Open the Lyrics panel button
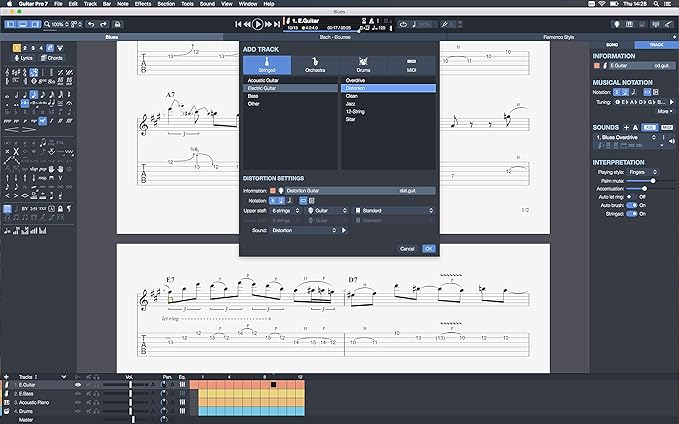 click(21, 59)
